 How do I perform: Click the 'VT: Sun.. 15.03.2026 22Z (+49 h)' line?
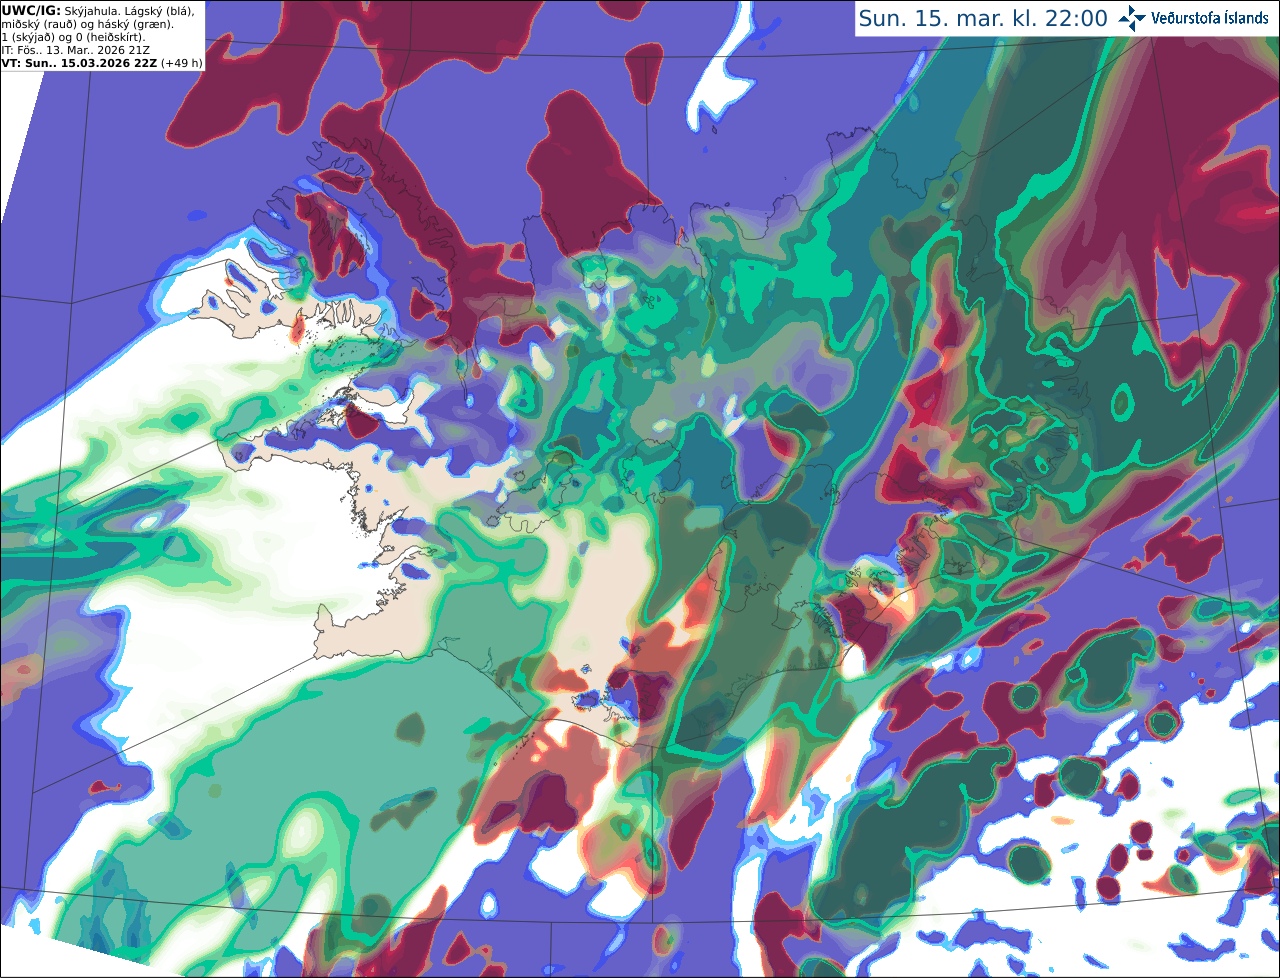102,62
